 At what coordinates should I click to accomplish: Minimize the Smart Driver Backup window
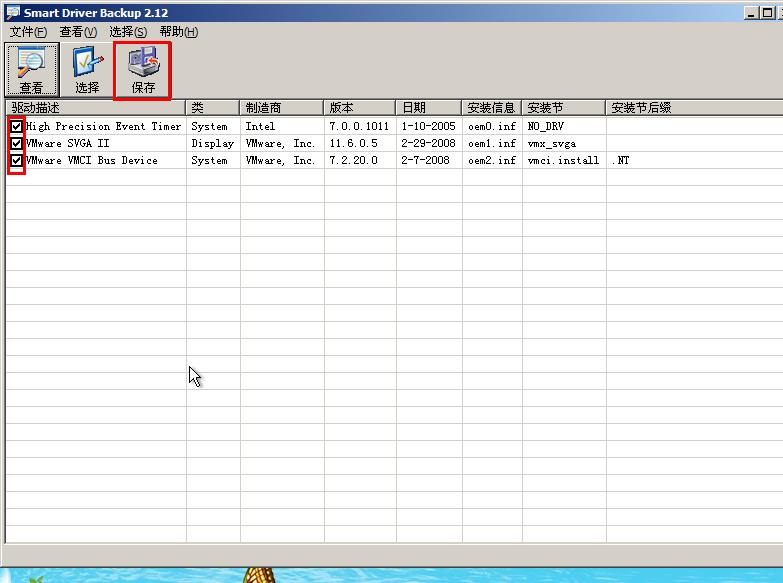[x=752, y=13]
